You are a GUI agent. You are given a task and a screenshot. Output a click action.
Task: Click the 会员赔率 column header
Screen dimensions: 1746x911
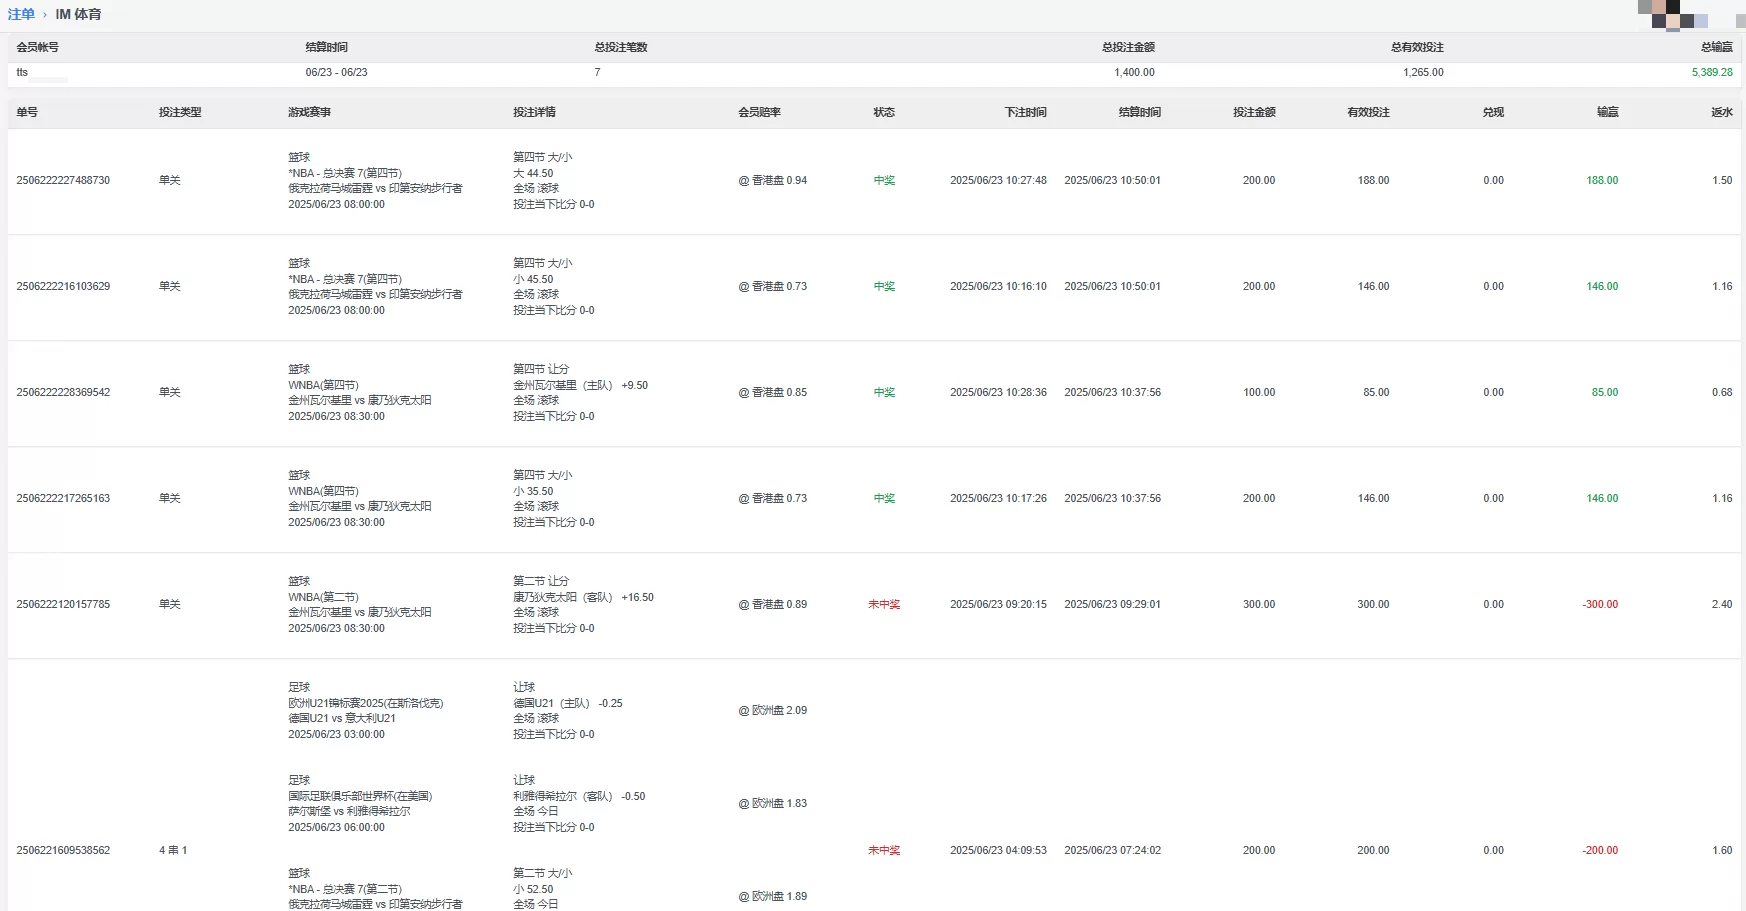click(x=759, y=112)
